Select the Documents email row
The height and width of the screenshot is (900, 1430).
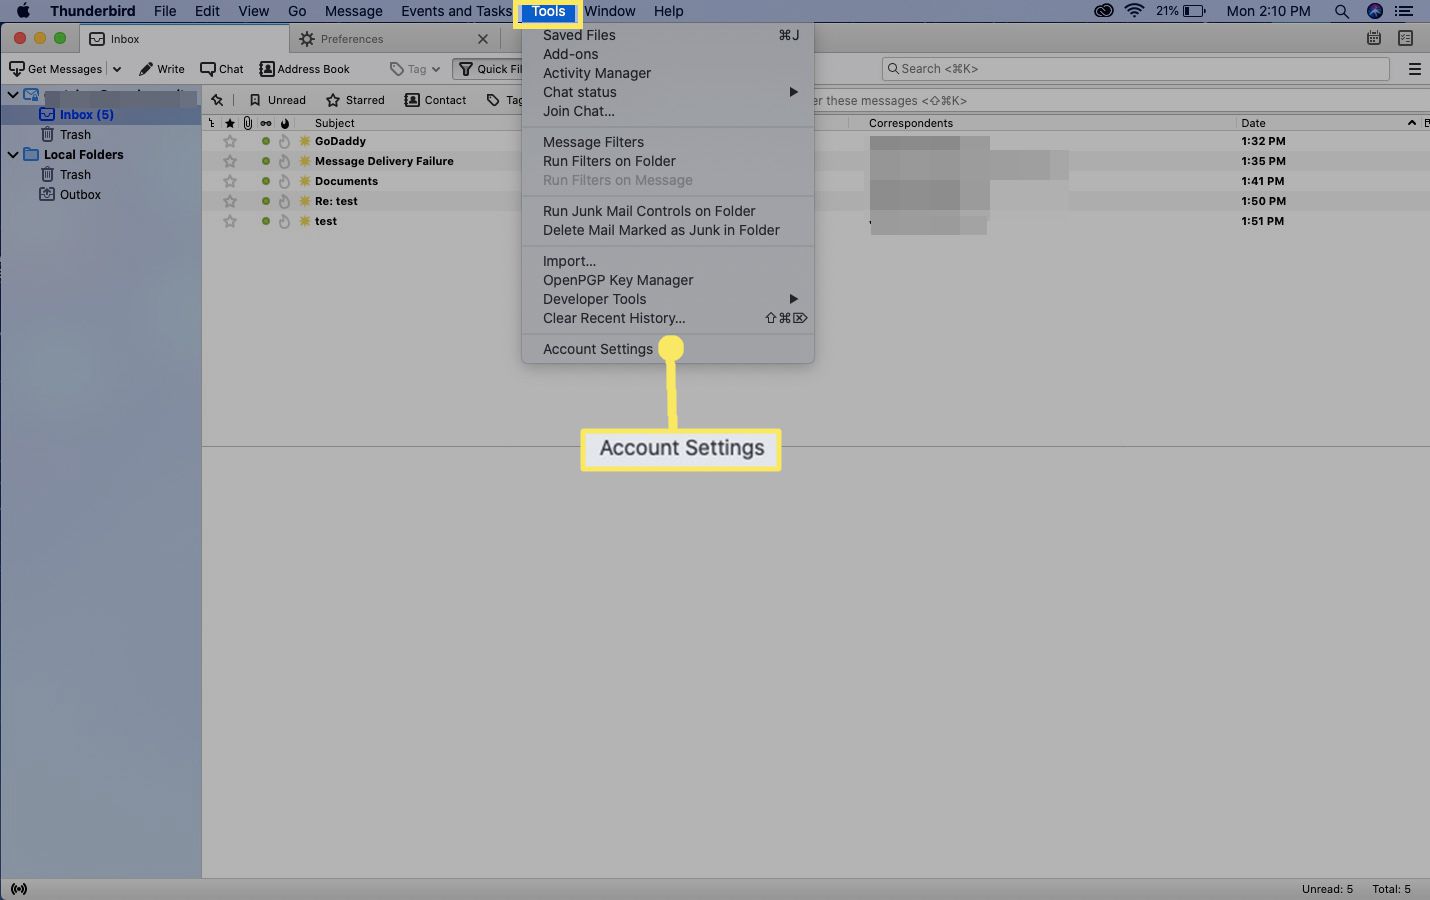[815, 181]
